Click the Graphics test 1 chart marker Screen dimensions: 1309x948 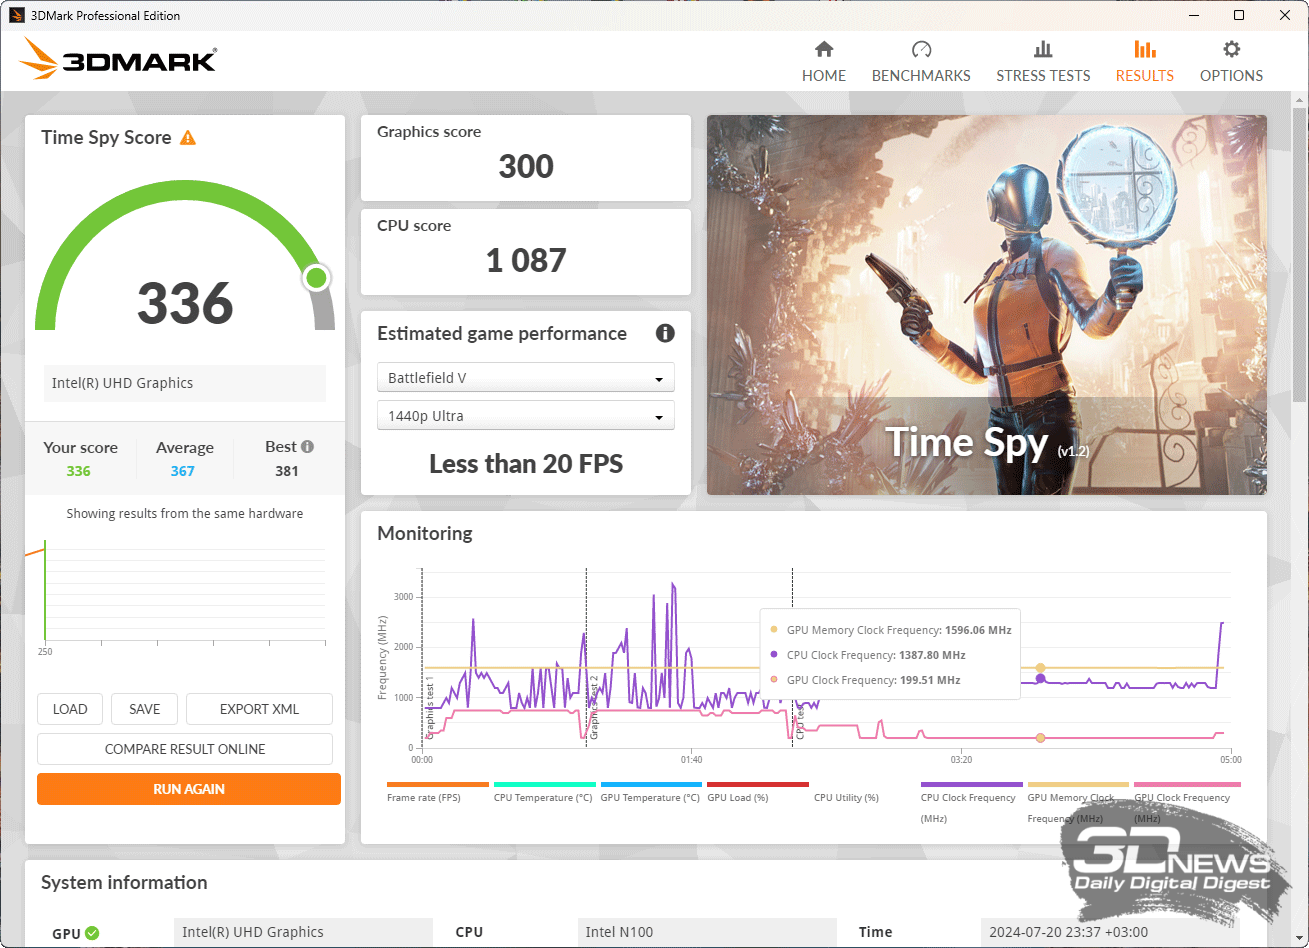coord(430,707)
